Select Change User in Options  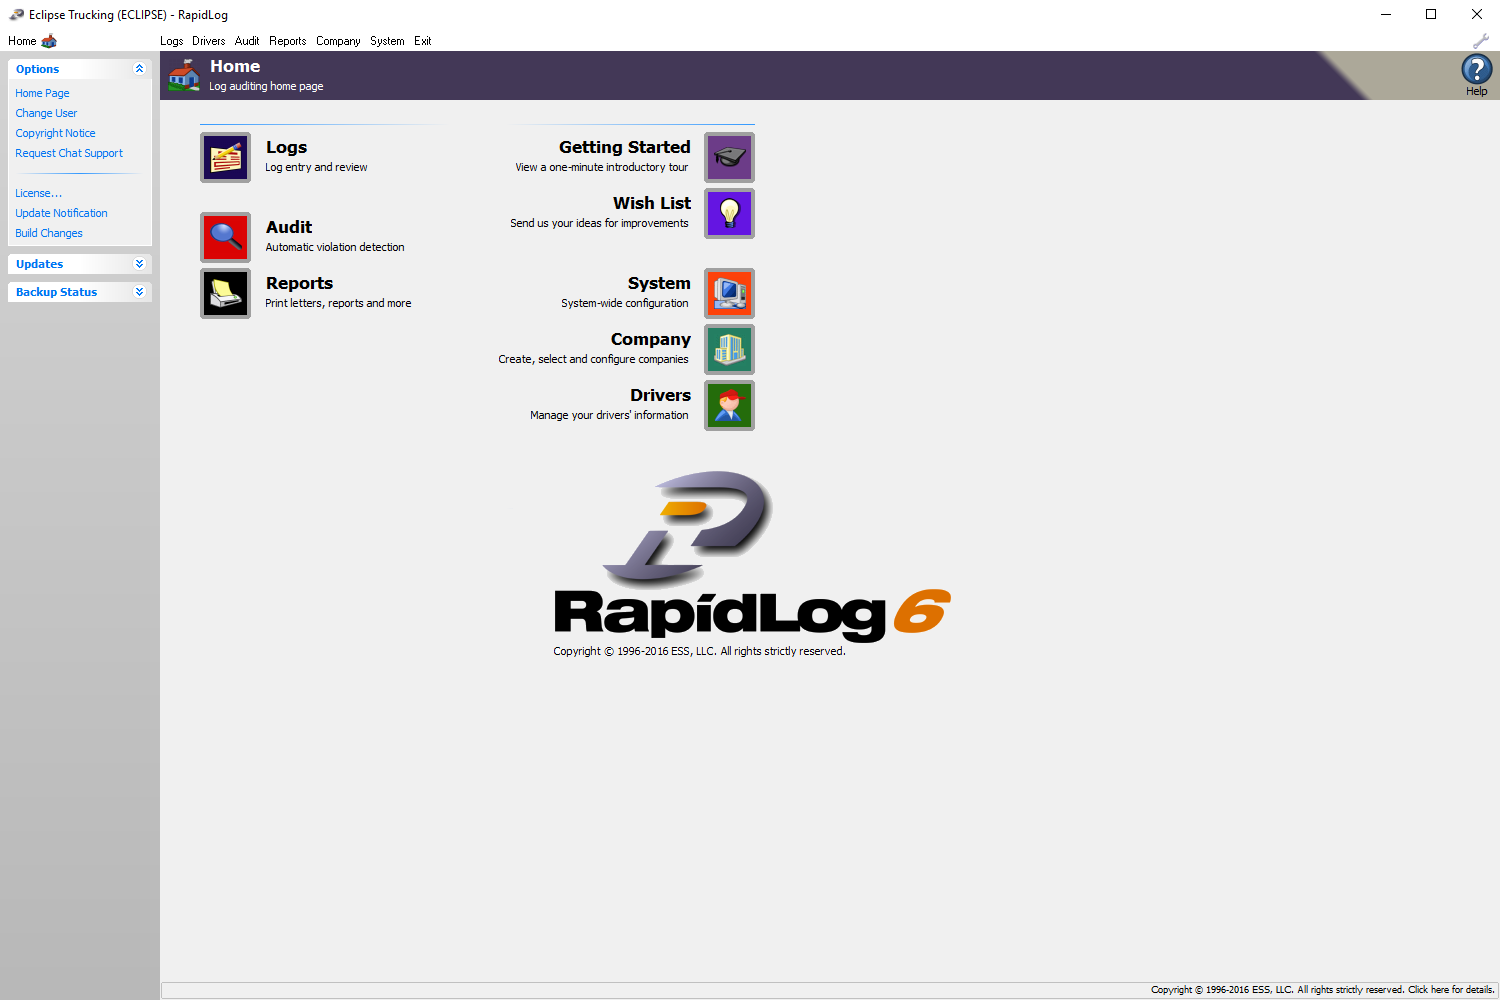(46, 113)
